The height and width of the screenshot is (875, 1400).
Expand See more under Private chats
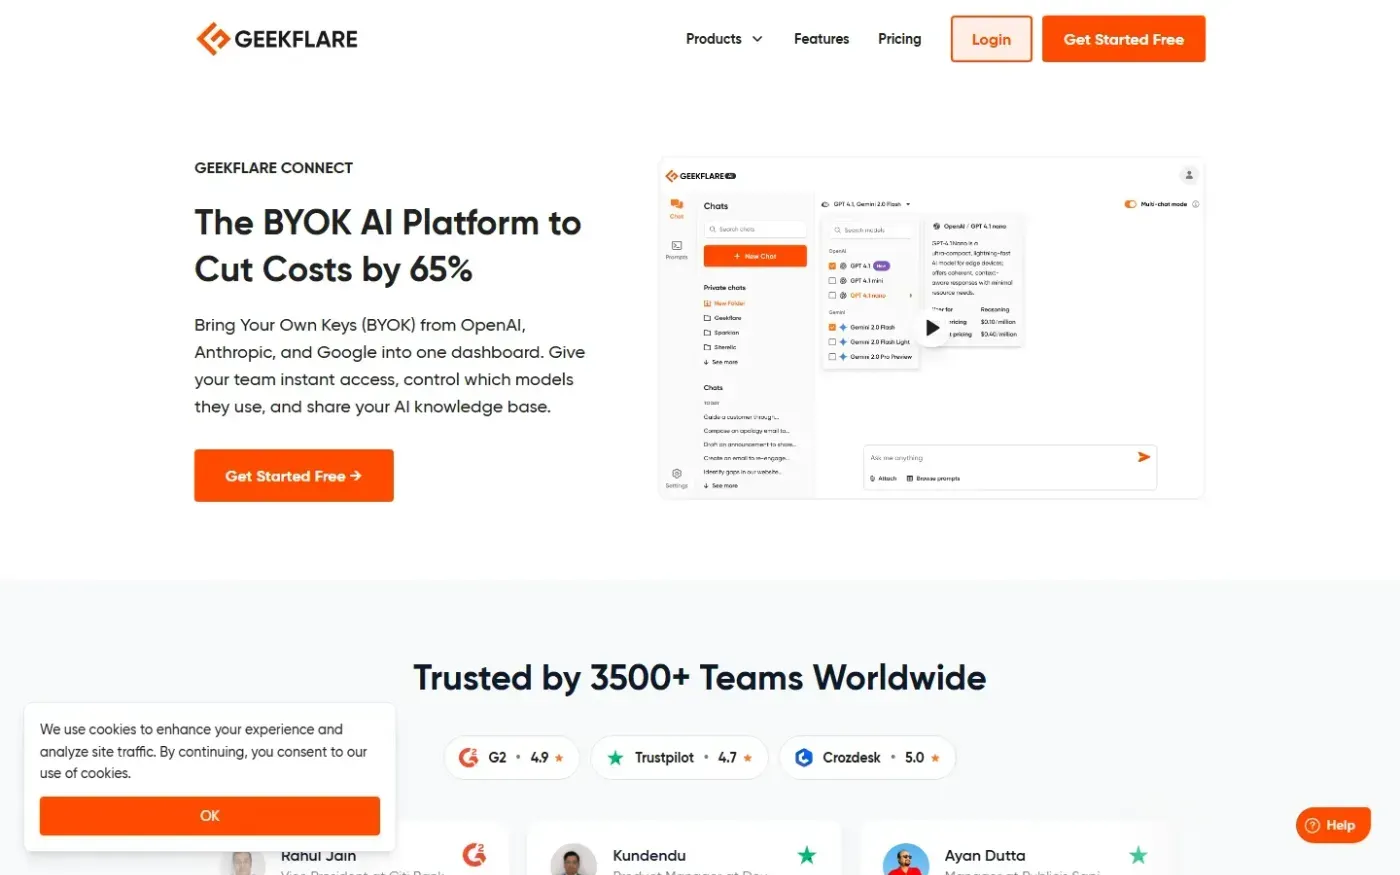click(721, 362)
